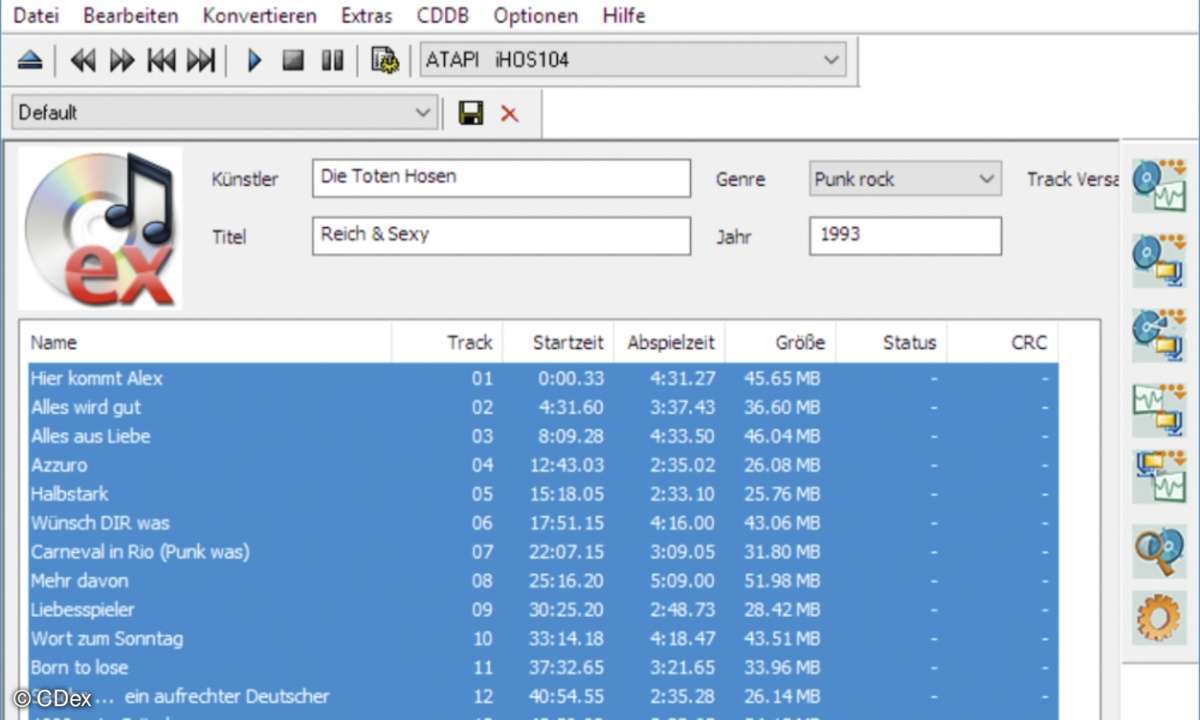Expand the Default profile dropdown
Screen dimensions: 1200x720
click(x=225, y=113)
